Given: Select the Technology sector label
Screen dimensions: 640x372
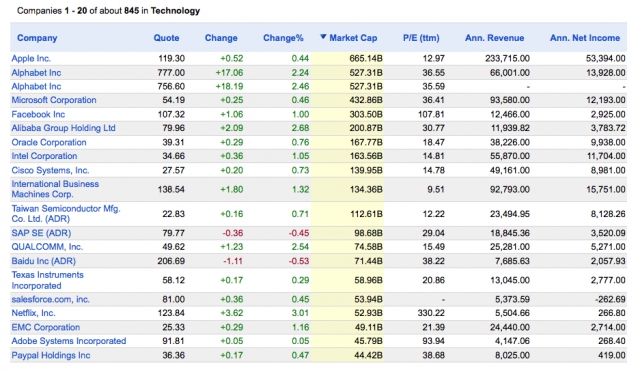Looking at the screenshot, I should tap(175, 11).
